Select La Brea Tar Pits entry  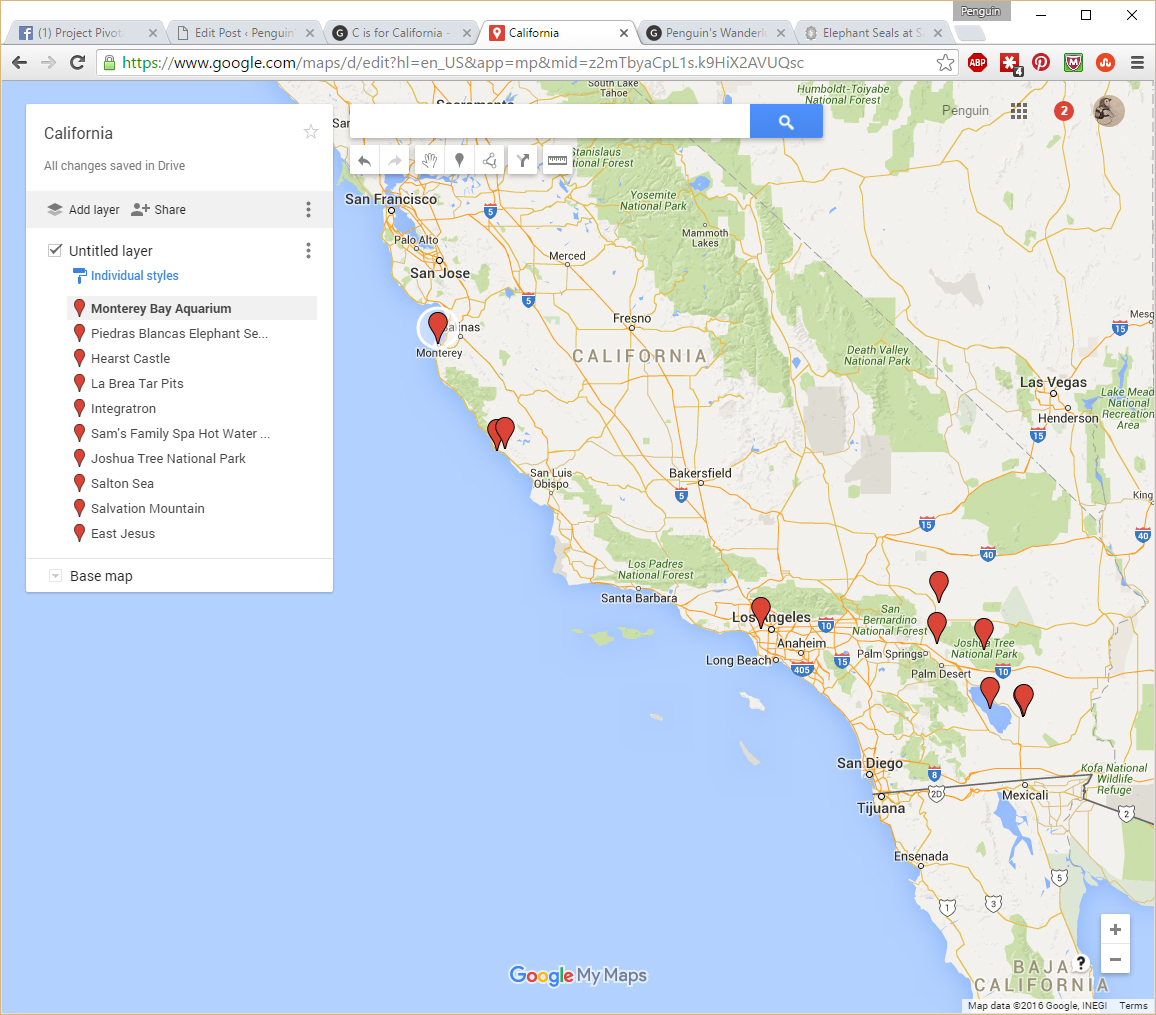(192, 383)
